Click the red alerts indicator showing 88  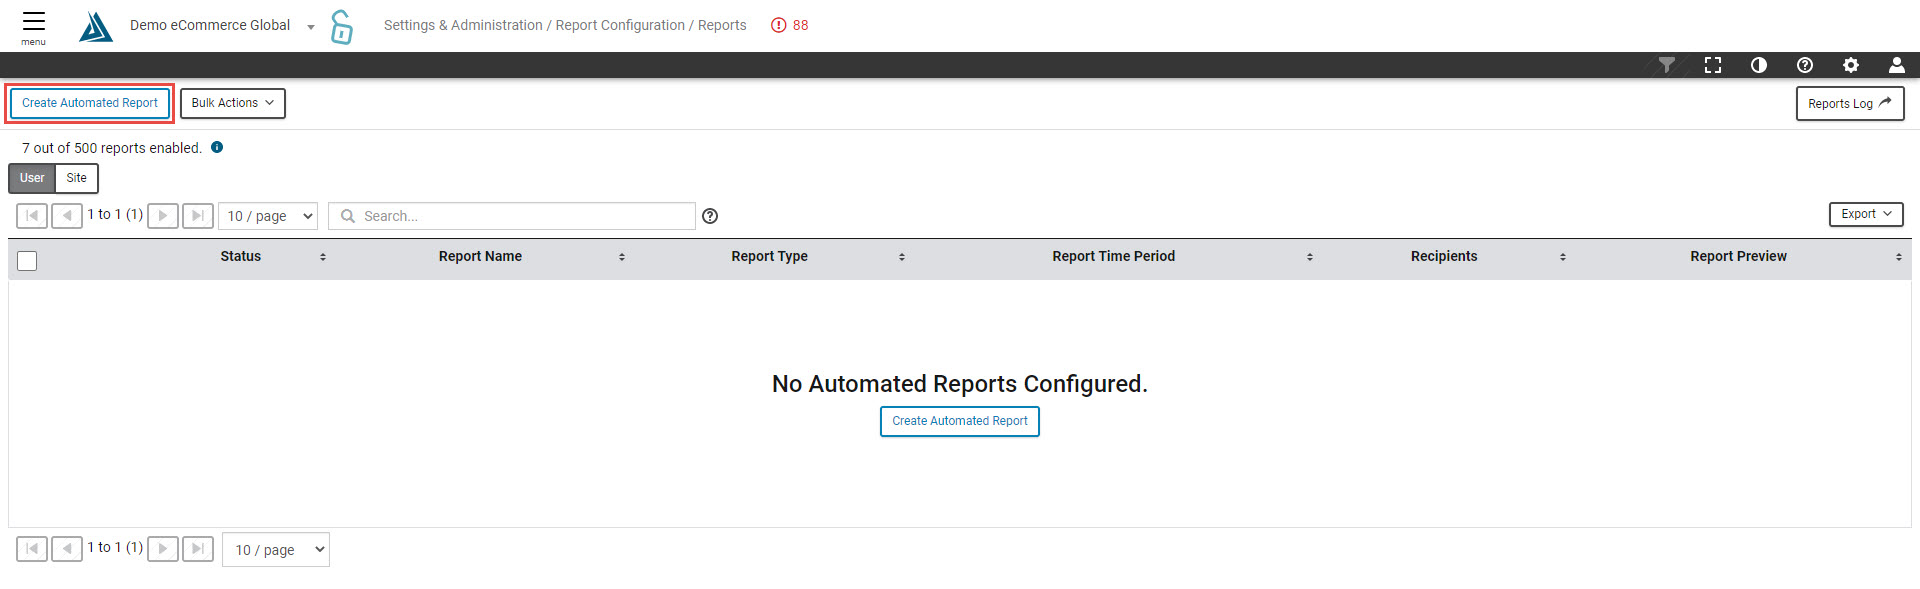790,25
